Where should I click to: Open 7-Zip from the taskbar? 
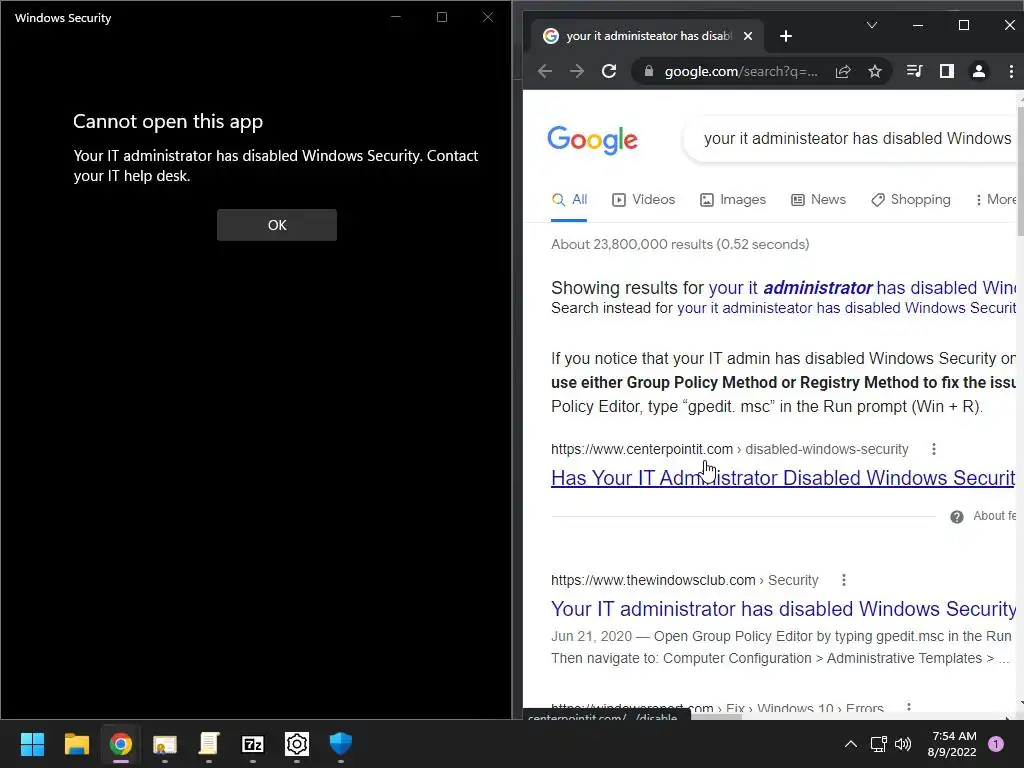tap(253, 744)
